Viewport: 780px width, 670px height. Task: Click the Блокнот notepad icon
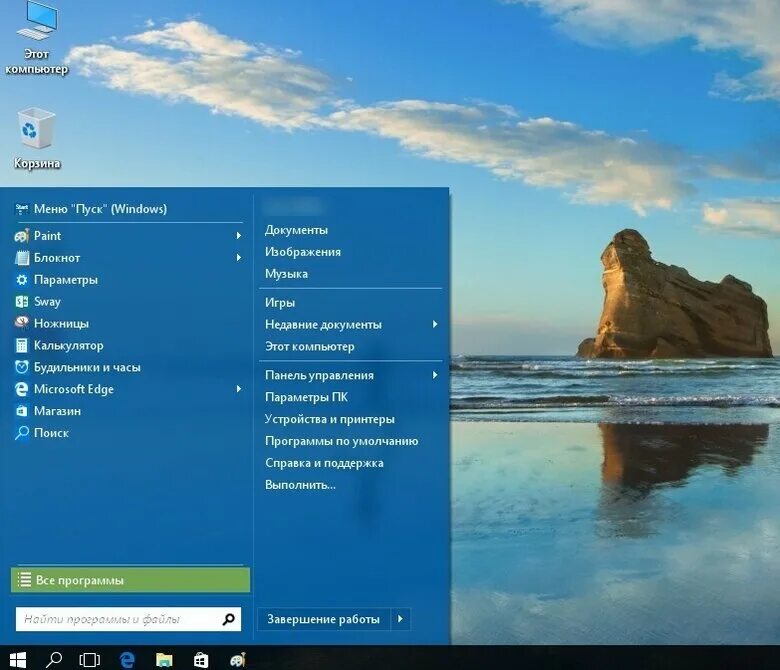coord(21,258)
